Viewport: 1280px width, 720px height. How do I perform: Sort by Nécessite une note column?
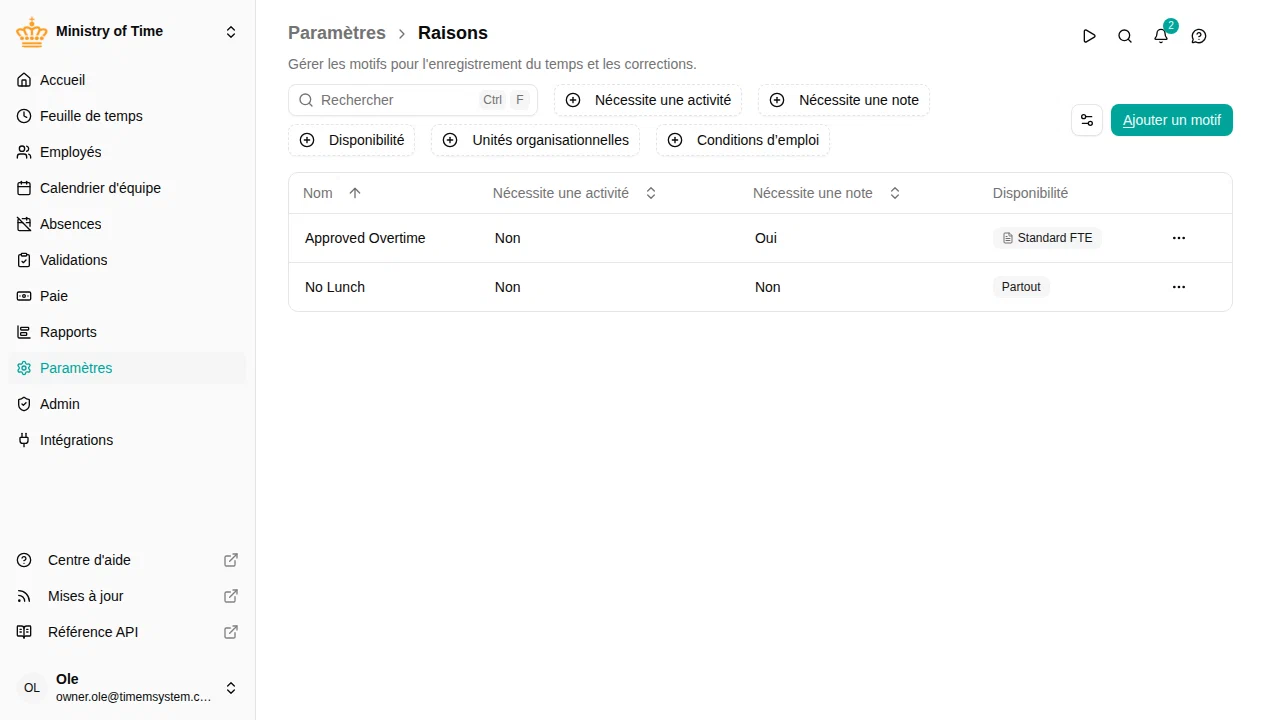point(827,193)
